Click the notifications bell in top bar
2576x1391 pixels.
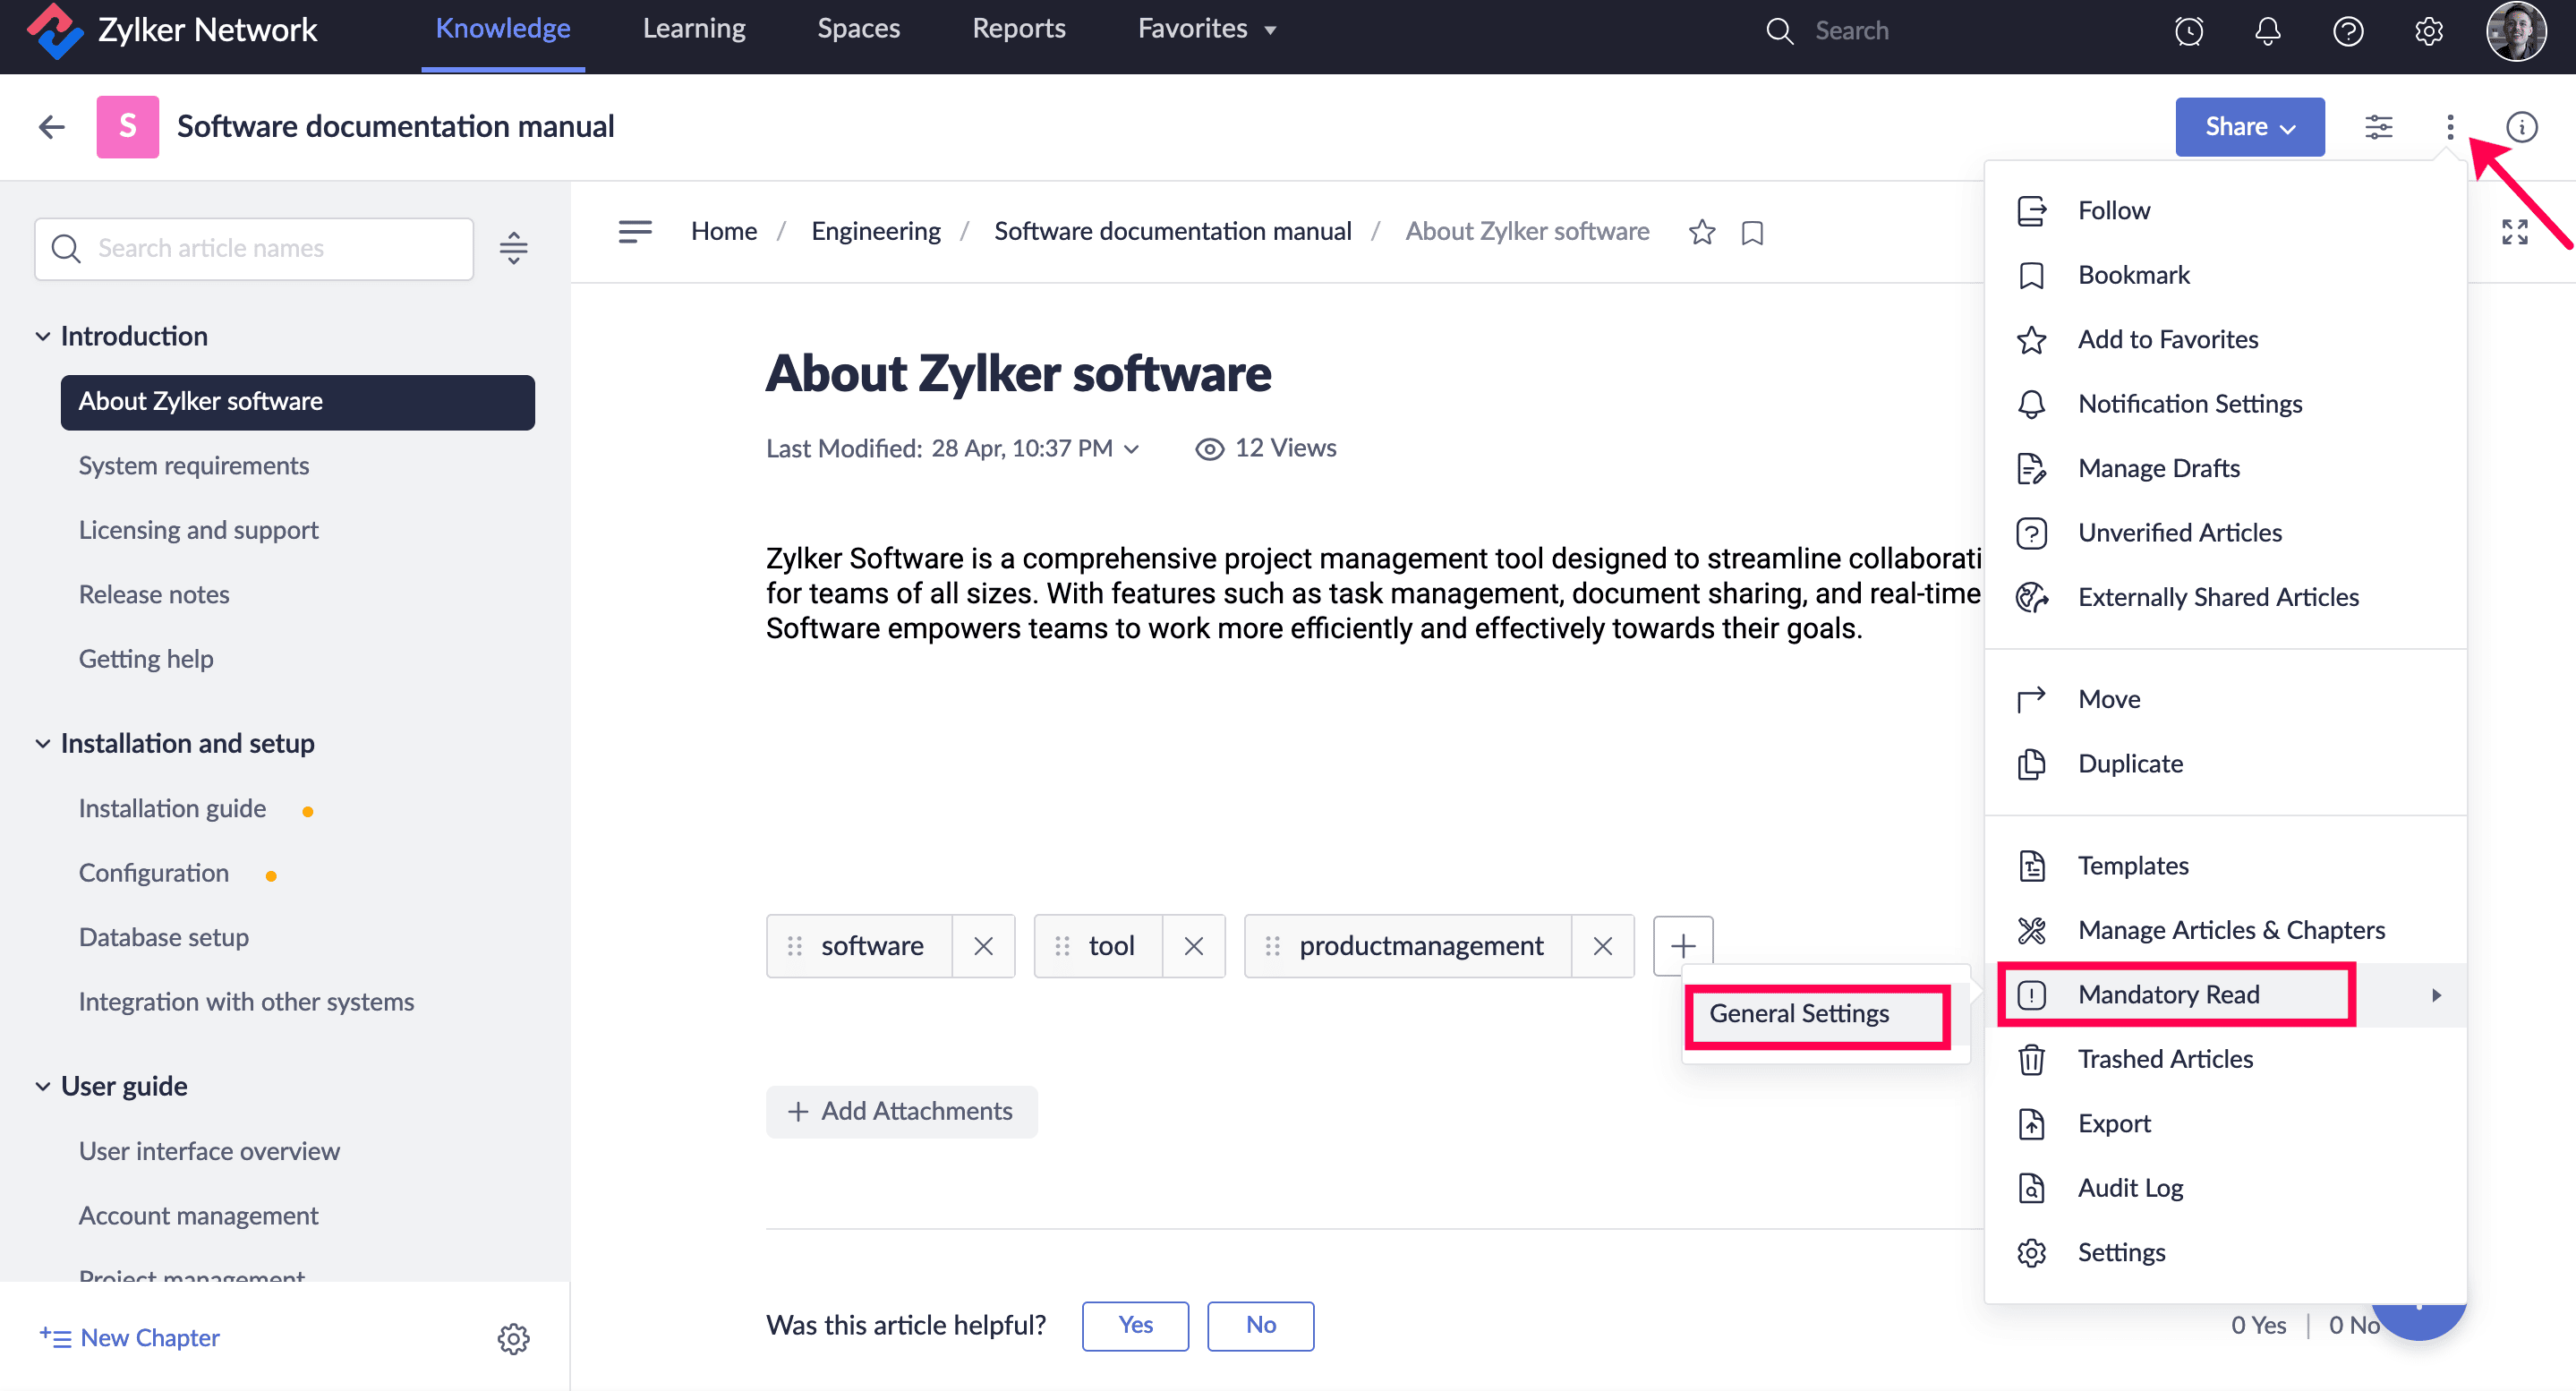[x=2267, y=31]
